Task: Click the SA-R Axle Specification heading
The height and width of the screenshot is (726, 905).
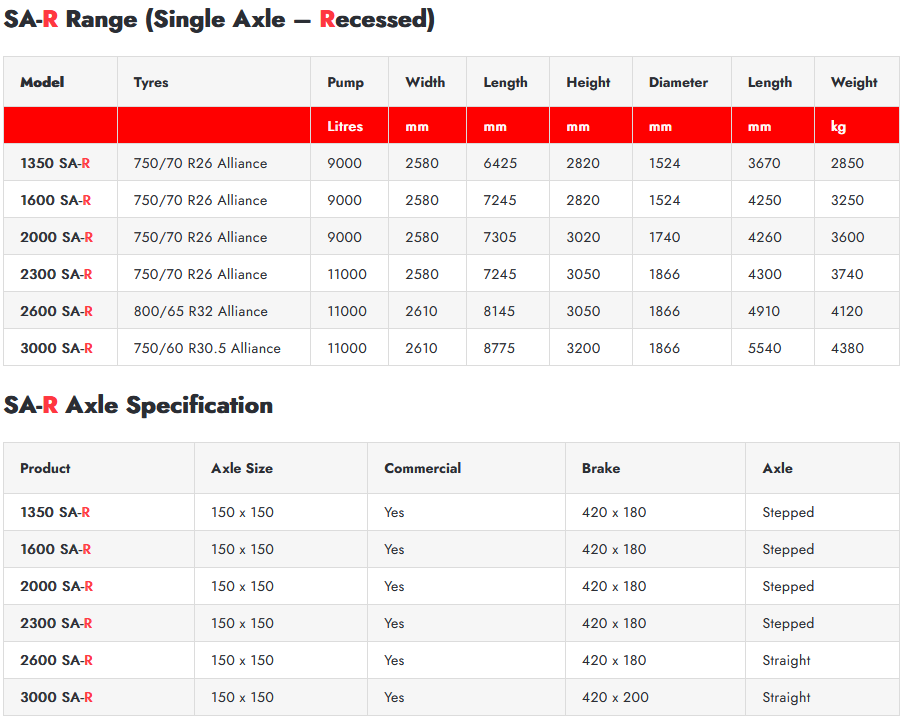Action: point(138,405)
